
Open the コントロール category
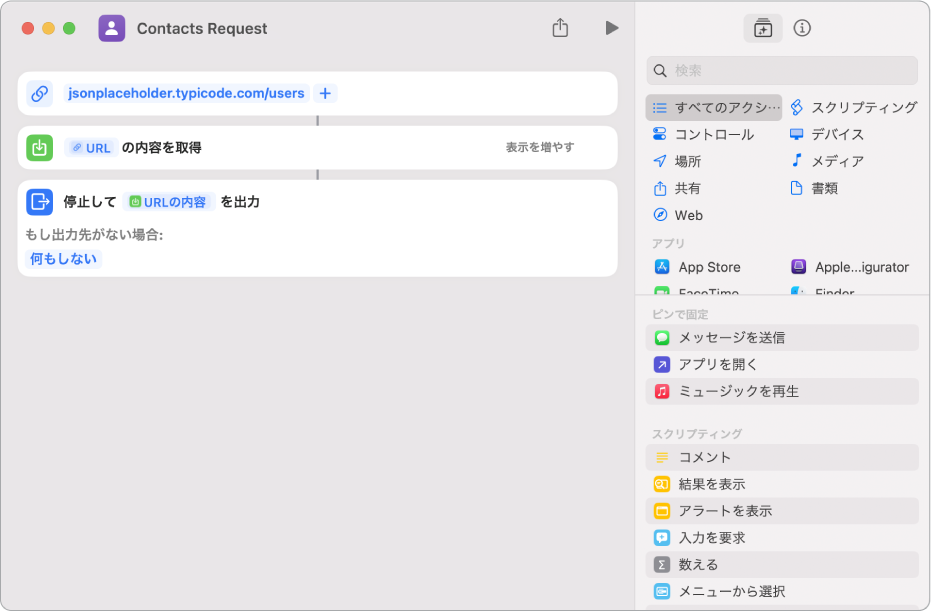tap(704, 134)
